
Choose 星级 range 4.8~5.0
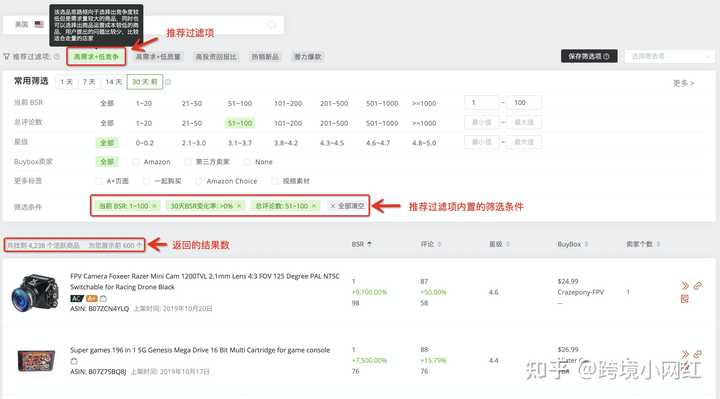tap(424, 143)
